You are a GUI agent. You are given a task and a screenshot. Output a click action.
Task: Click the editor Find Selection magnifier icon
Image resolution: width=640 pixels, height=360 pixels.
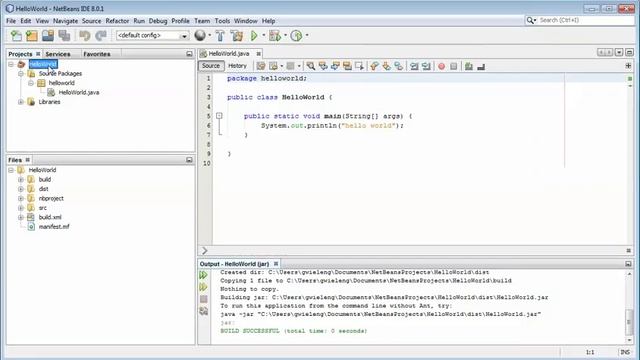tap(311, 66)
